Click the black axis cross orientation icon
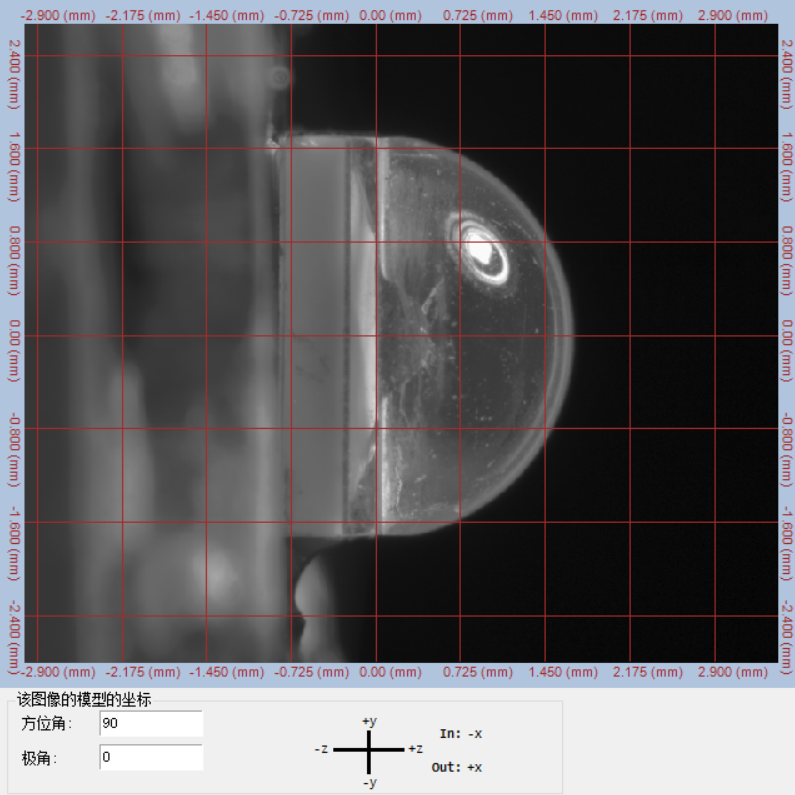795x795 pixels. (x=369, y=749)
